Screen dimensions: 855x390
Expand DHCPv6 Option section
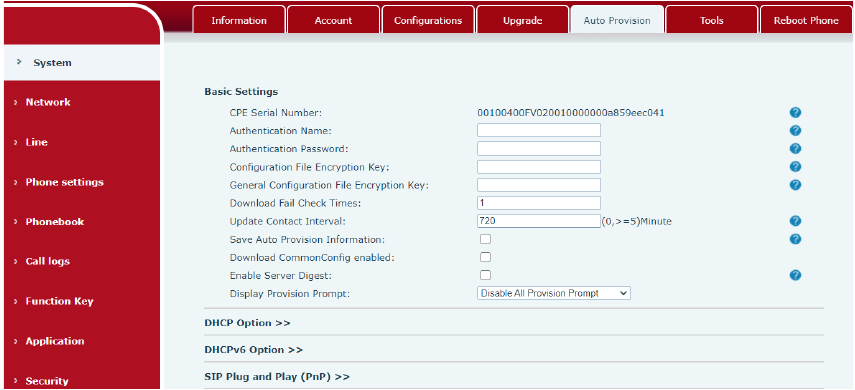pos(254,350)
